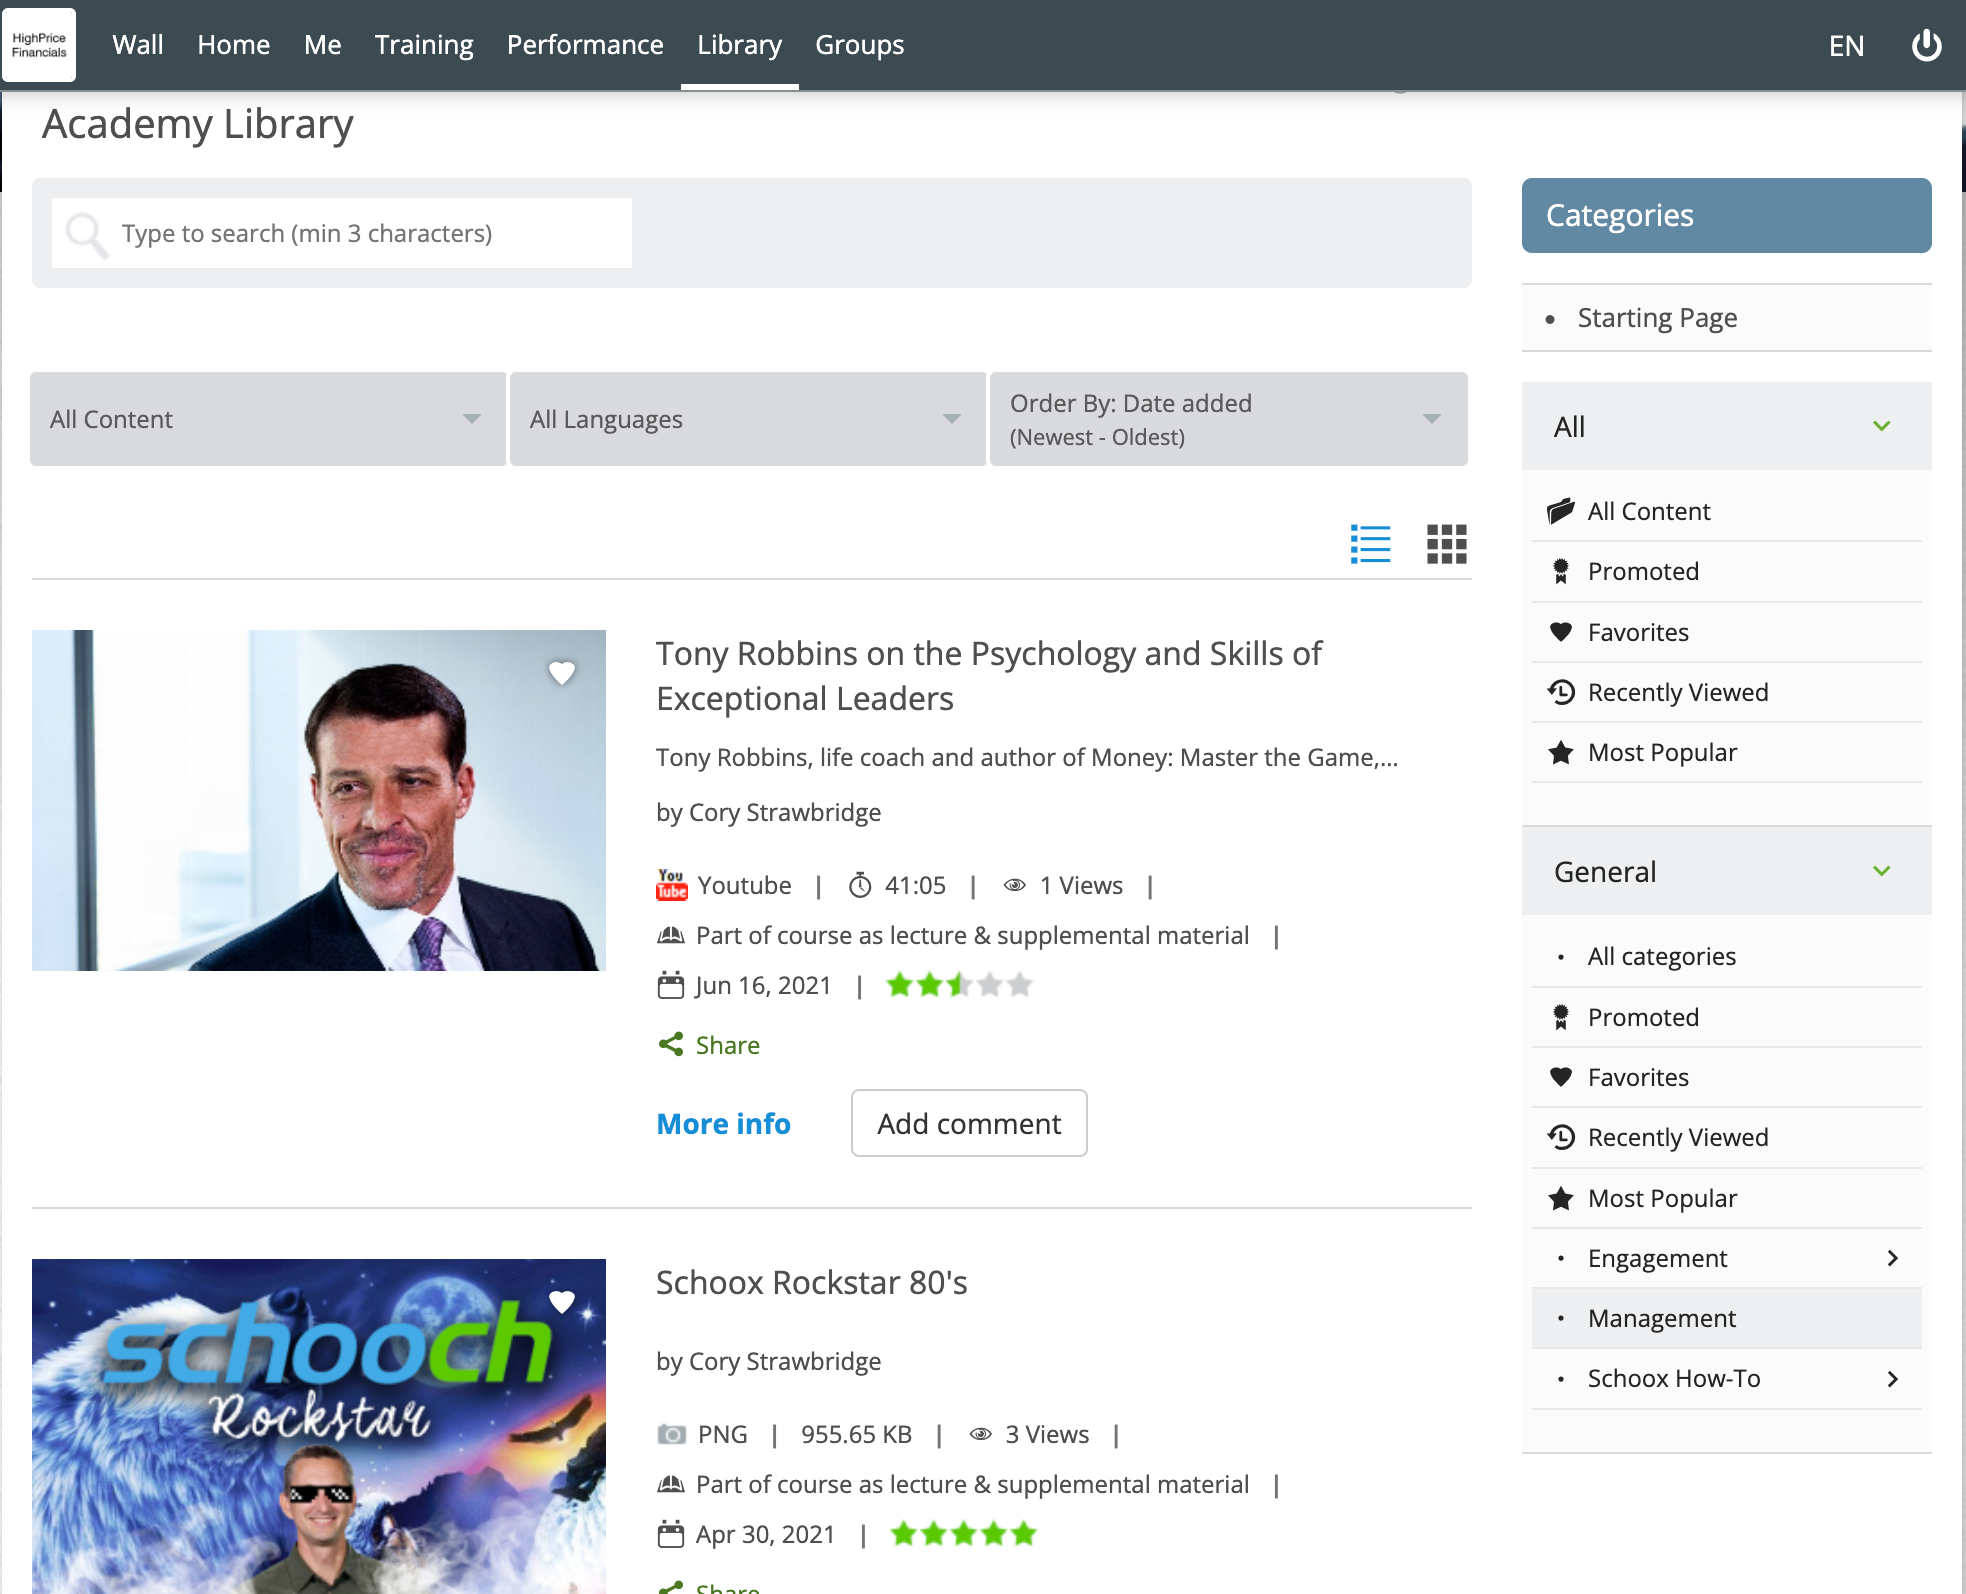
Task: Click course lecture icon on Schoox Rockstar item
Action: tap(670, 1484)
